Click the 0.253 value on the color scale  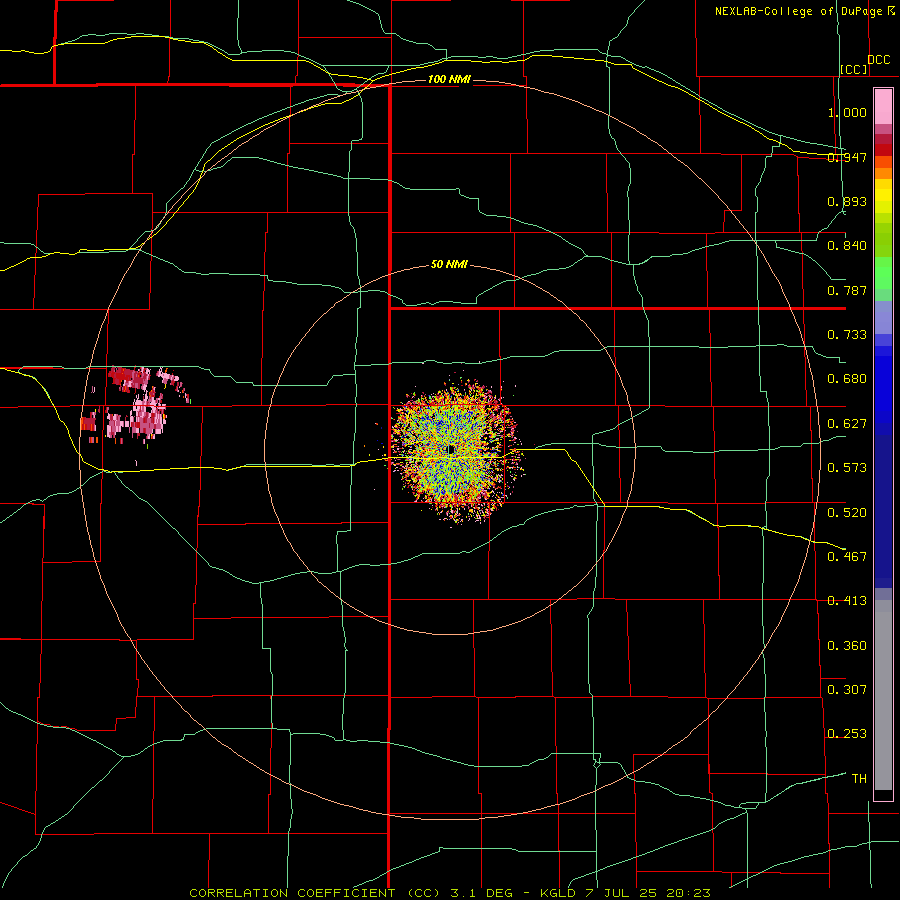(847, 734)
